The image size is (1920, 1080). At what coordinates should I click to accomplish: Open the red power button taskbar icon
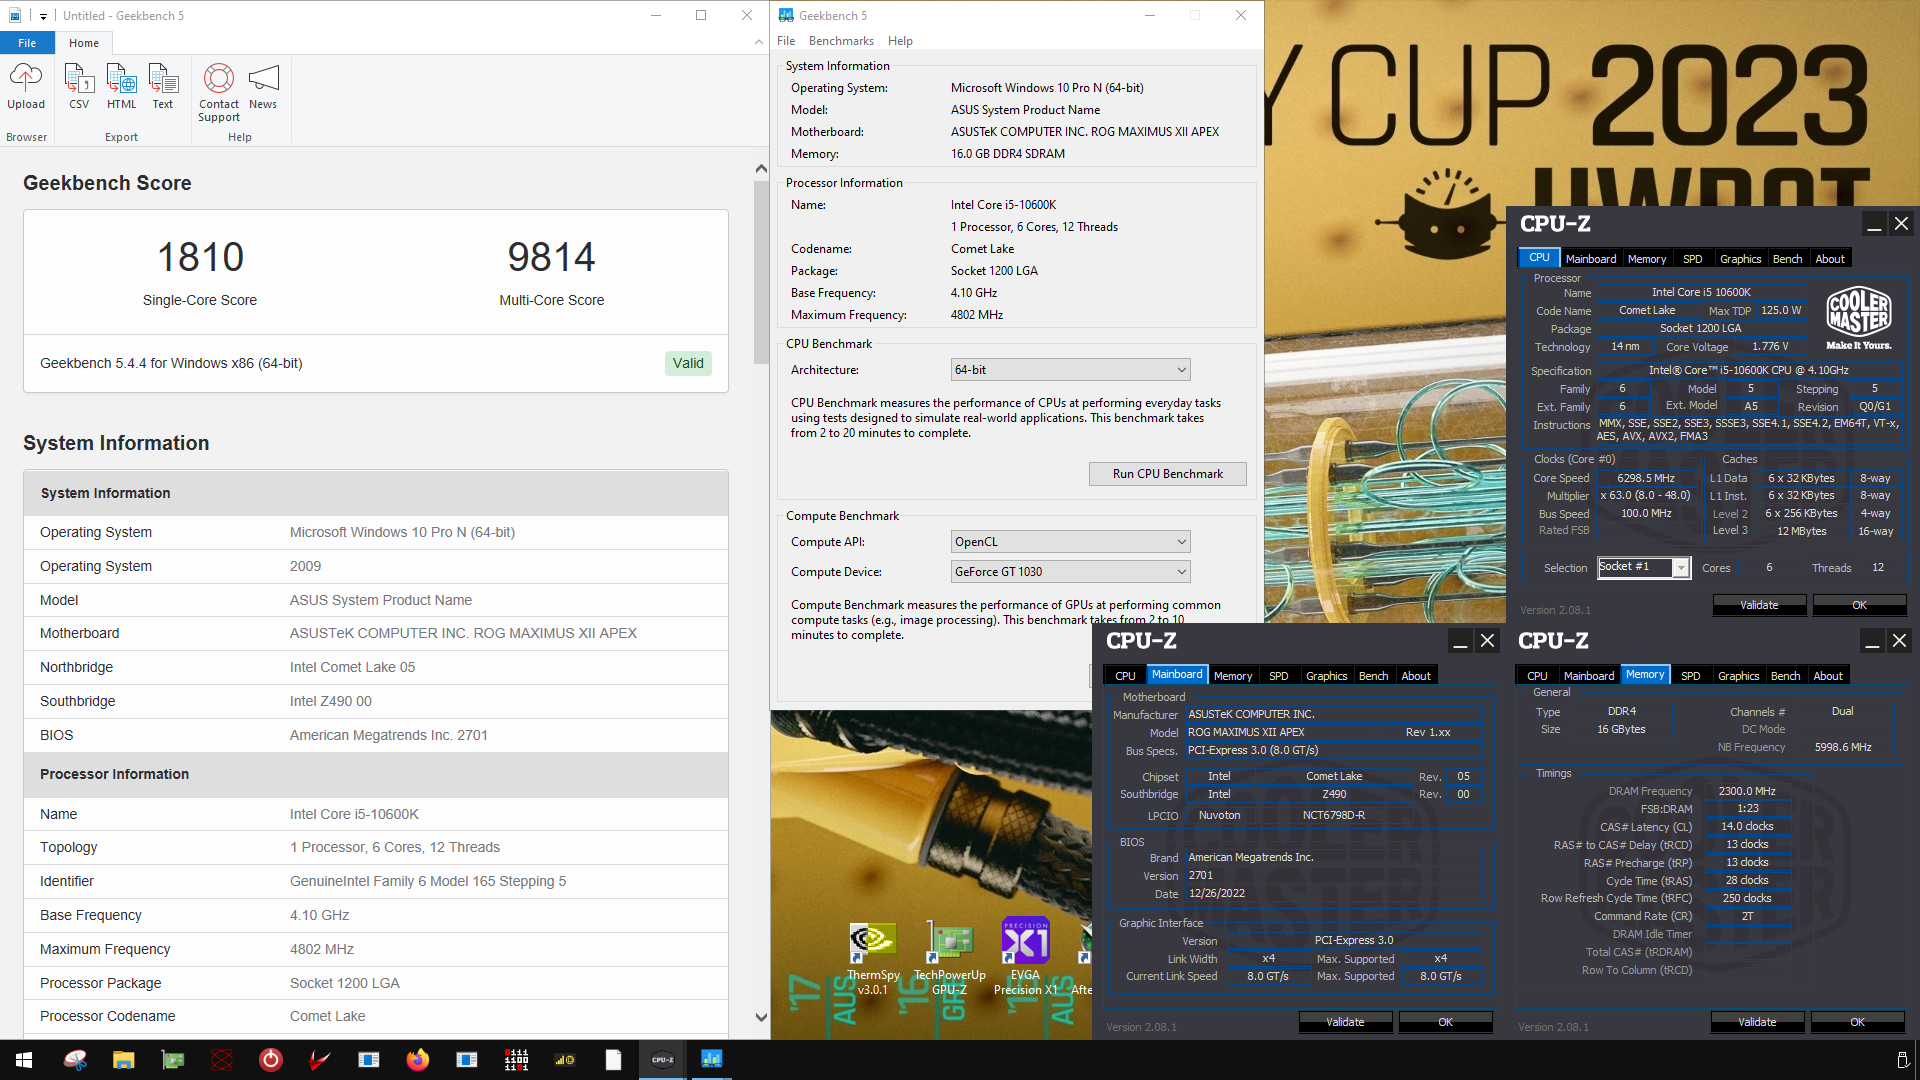click(271, 1060)
